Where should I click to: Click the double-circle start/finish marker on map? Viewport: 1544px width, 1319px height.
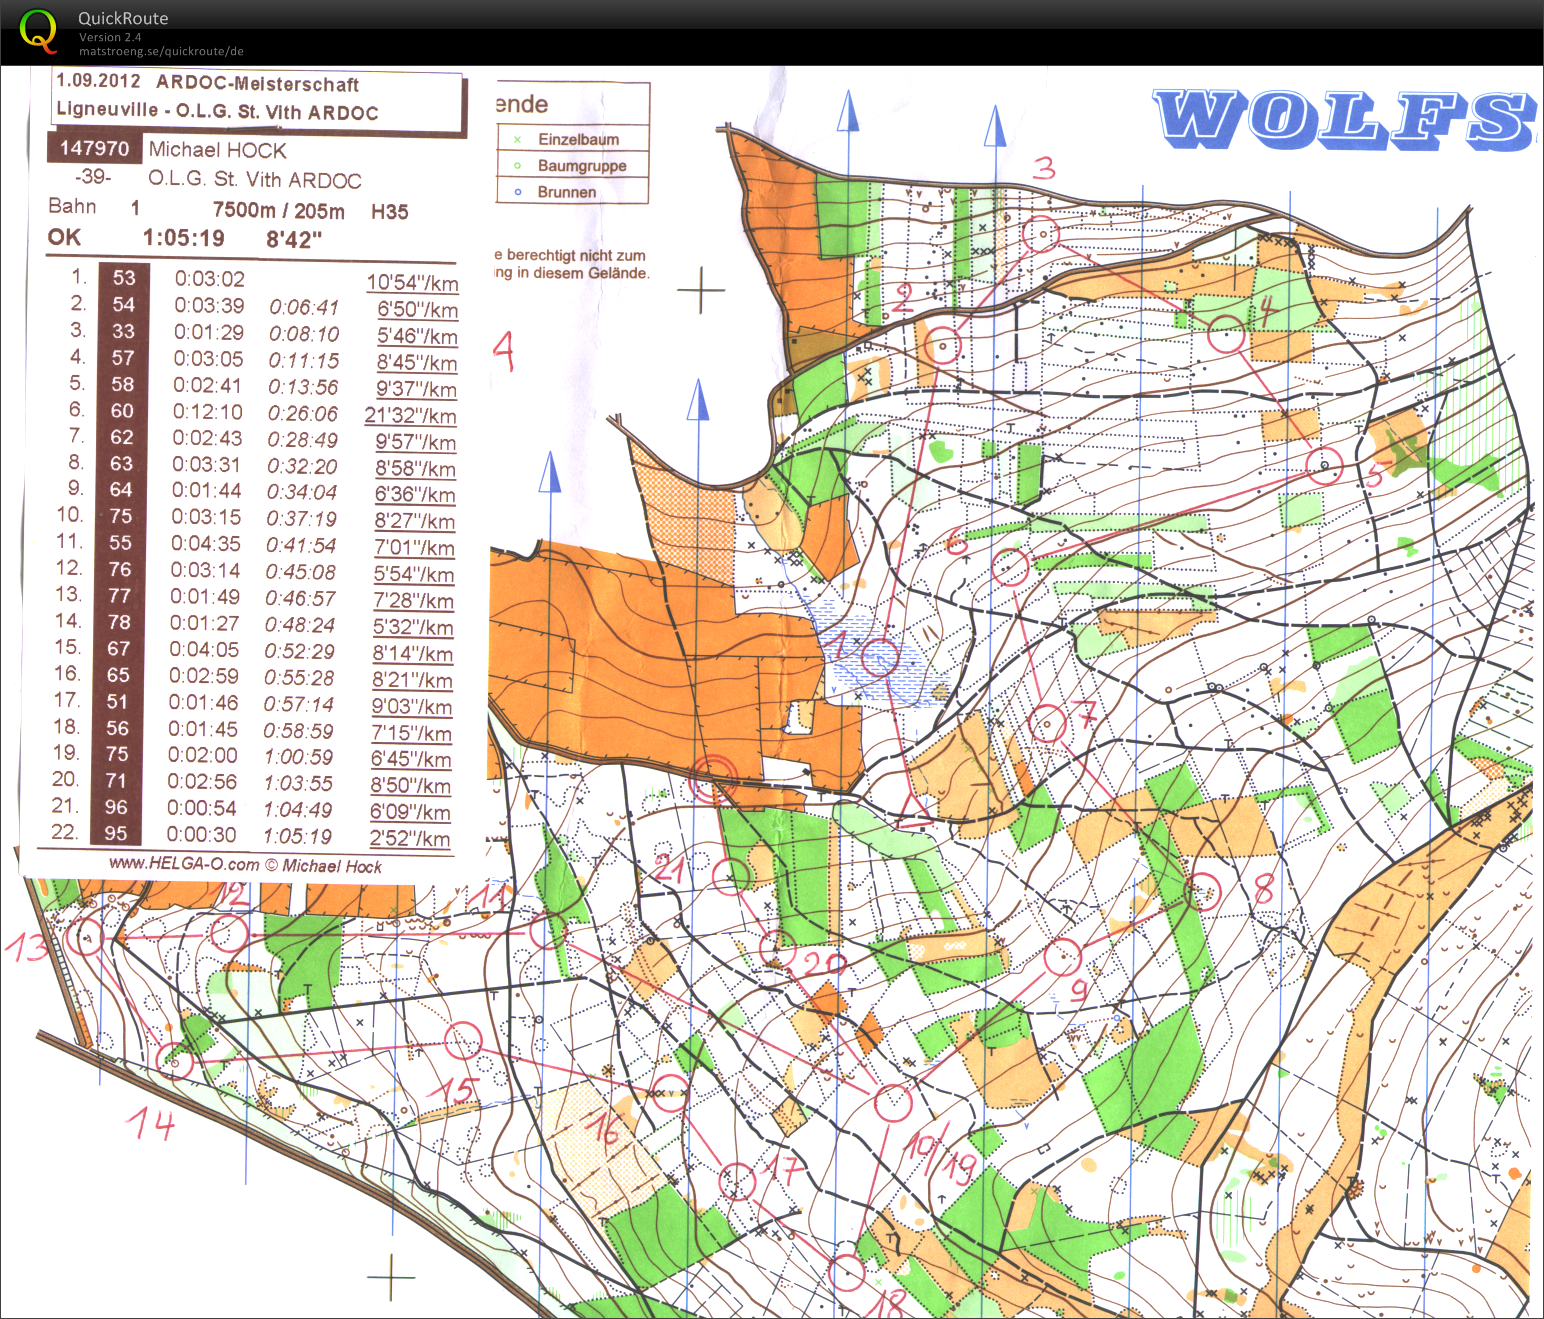(x=713, y=778)
